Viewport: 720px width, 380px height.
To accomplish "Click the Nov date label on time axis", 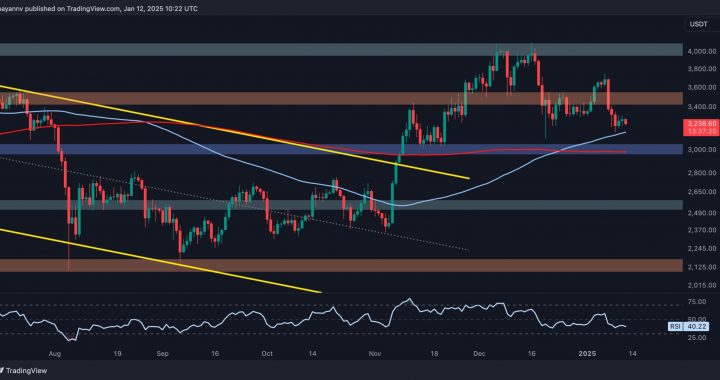I will [376, 354].
